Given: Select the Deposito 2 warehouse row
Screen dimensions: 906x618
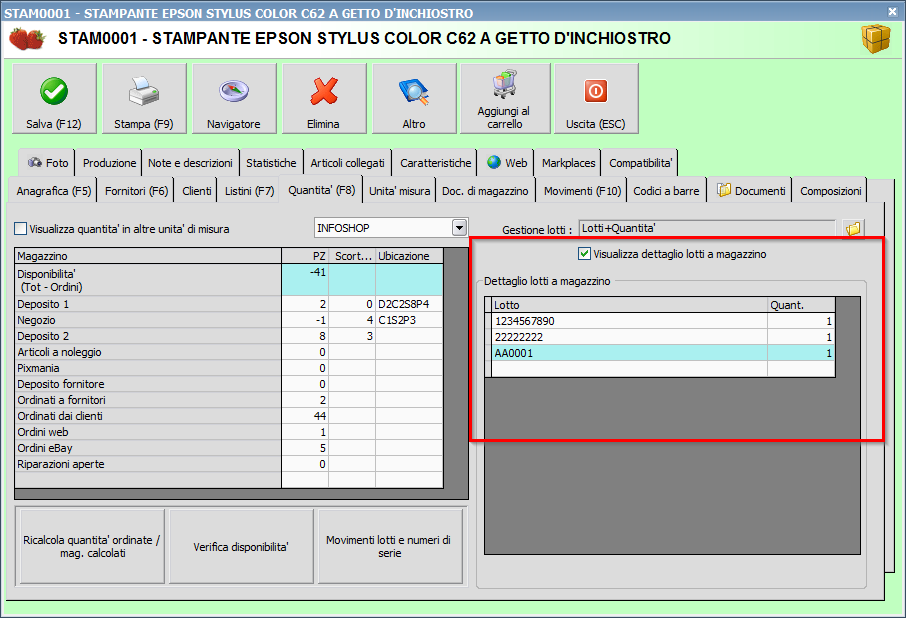Looking at the screenshot, I should click(x=229, y=336).
